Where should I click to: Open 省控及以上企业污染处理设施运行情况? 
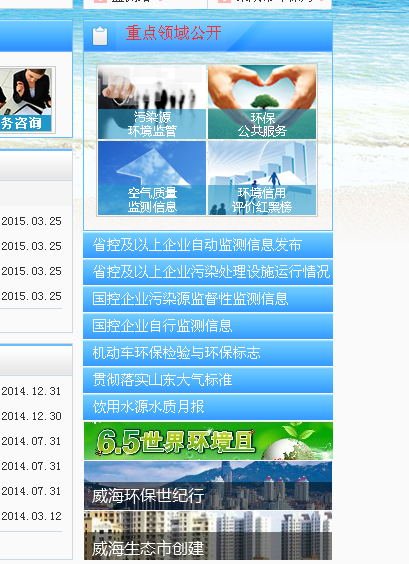(x=208, y=272)
